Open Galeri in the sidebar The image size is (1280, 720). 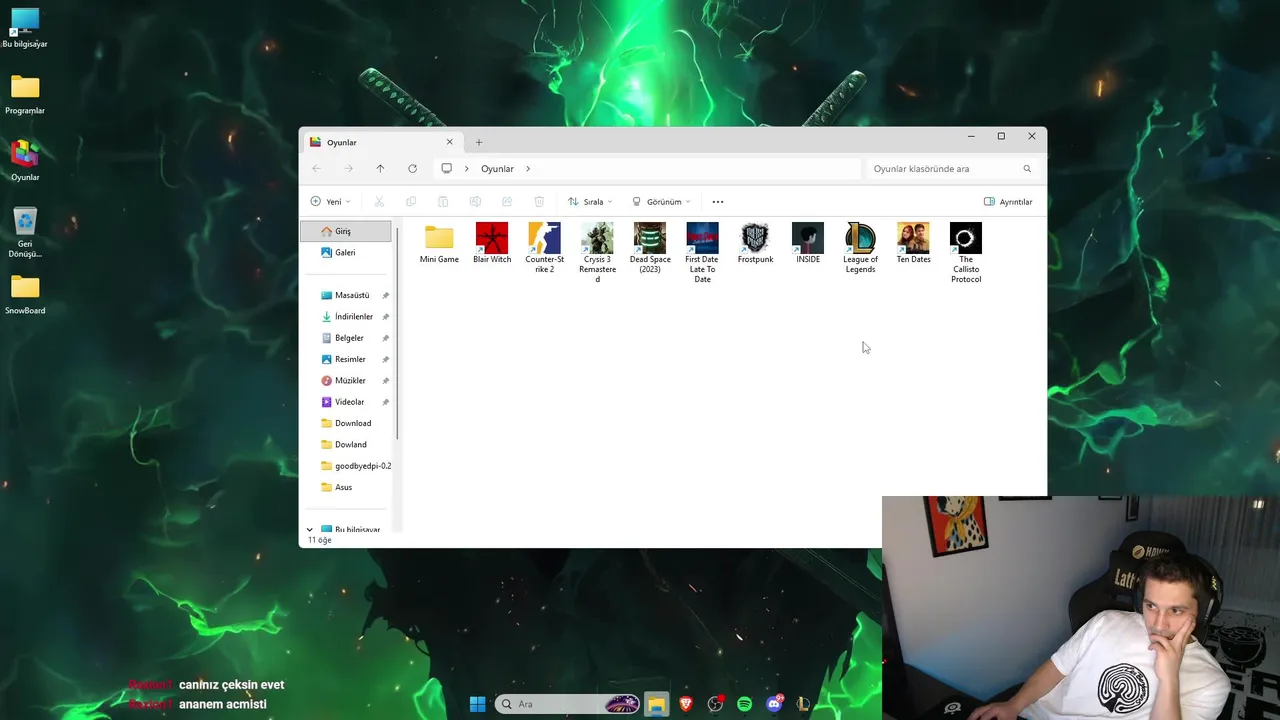tap(346, 252)
